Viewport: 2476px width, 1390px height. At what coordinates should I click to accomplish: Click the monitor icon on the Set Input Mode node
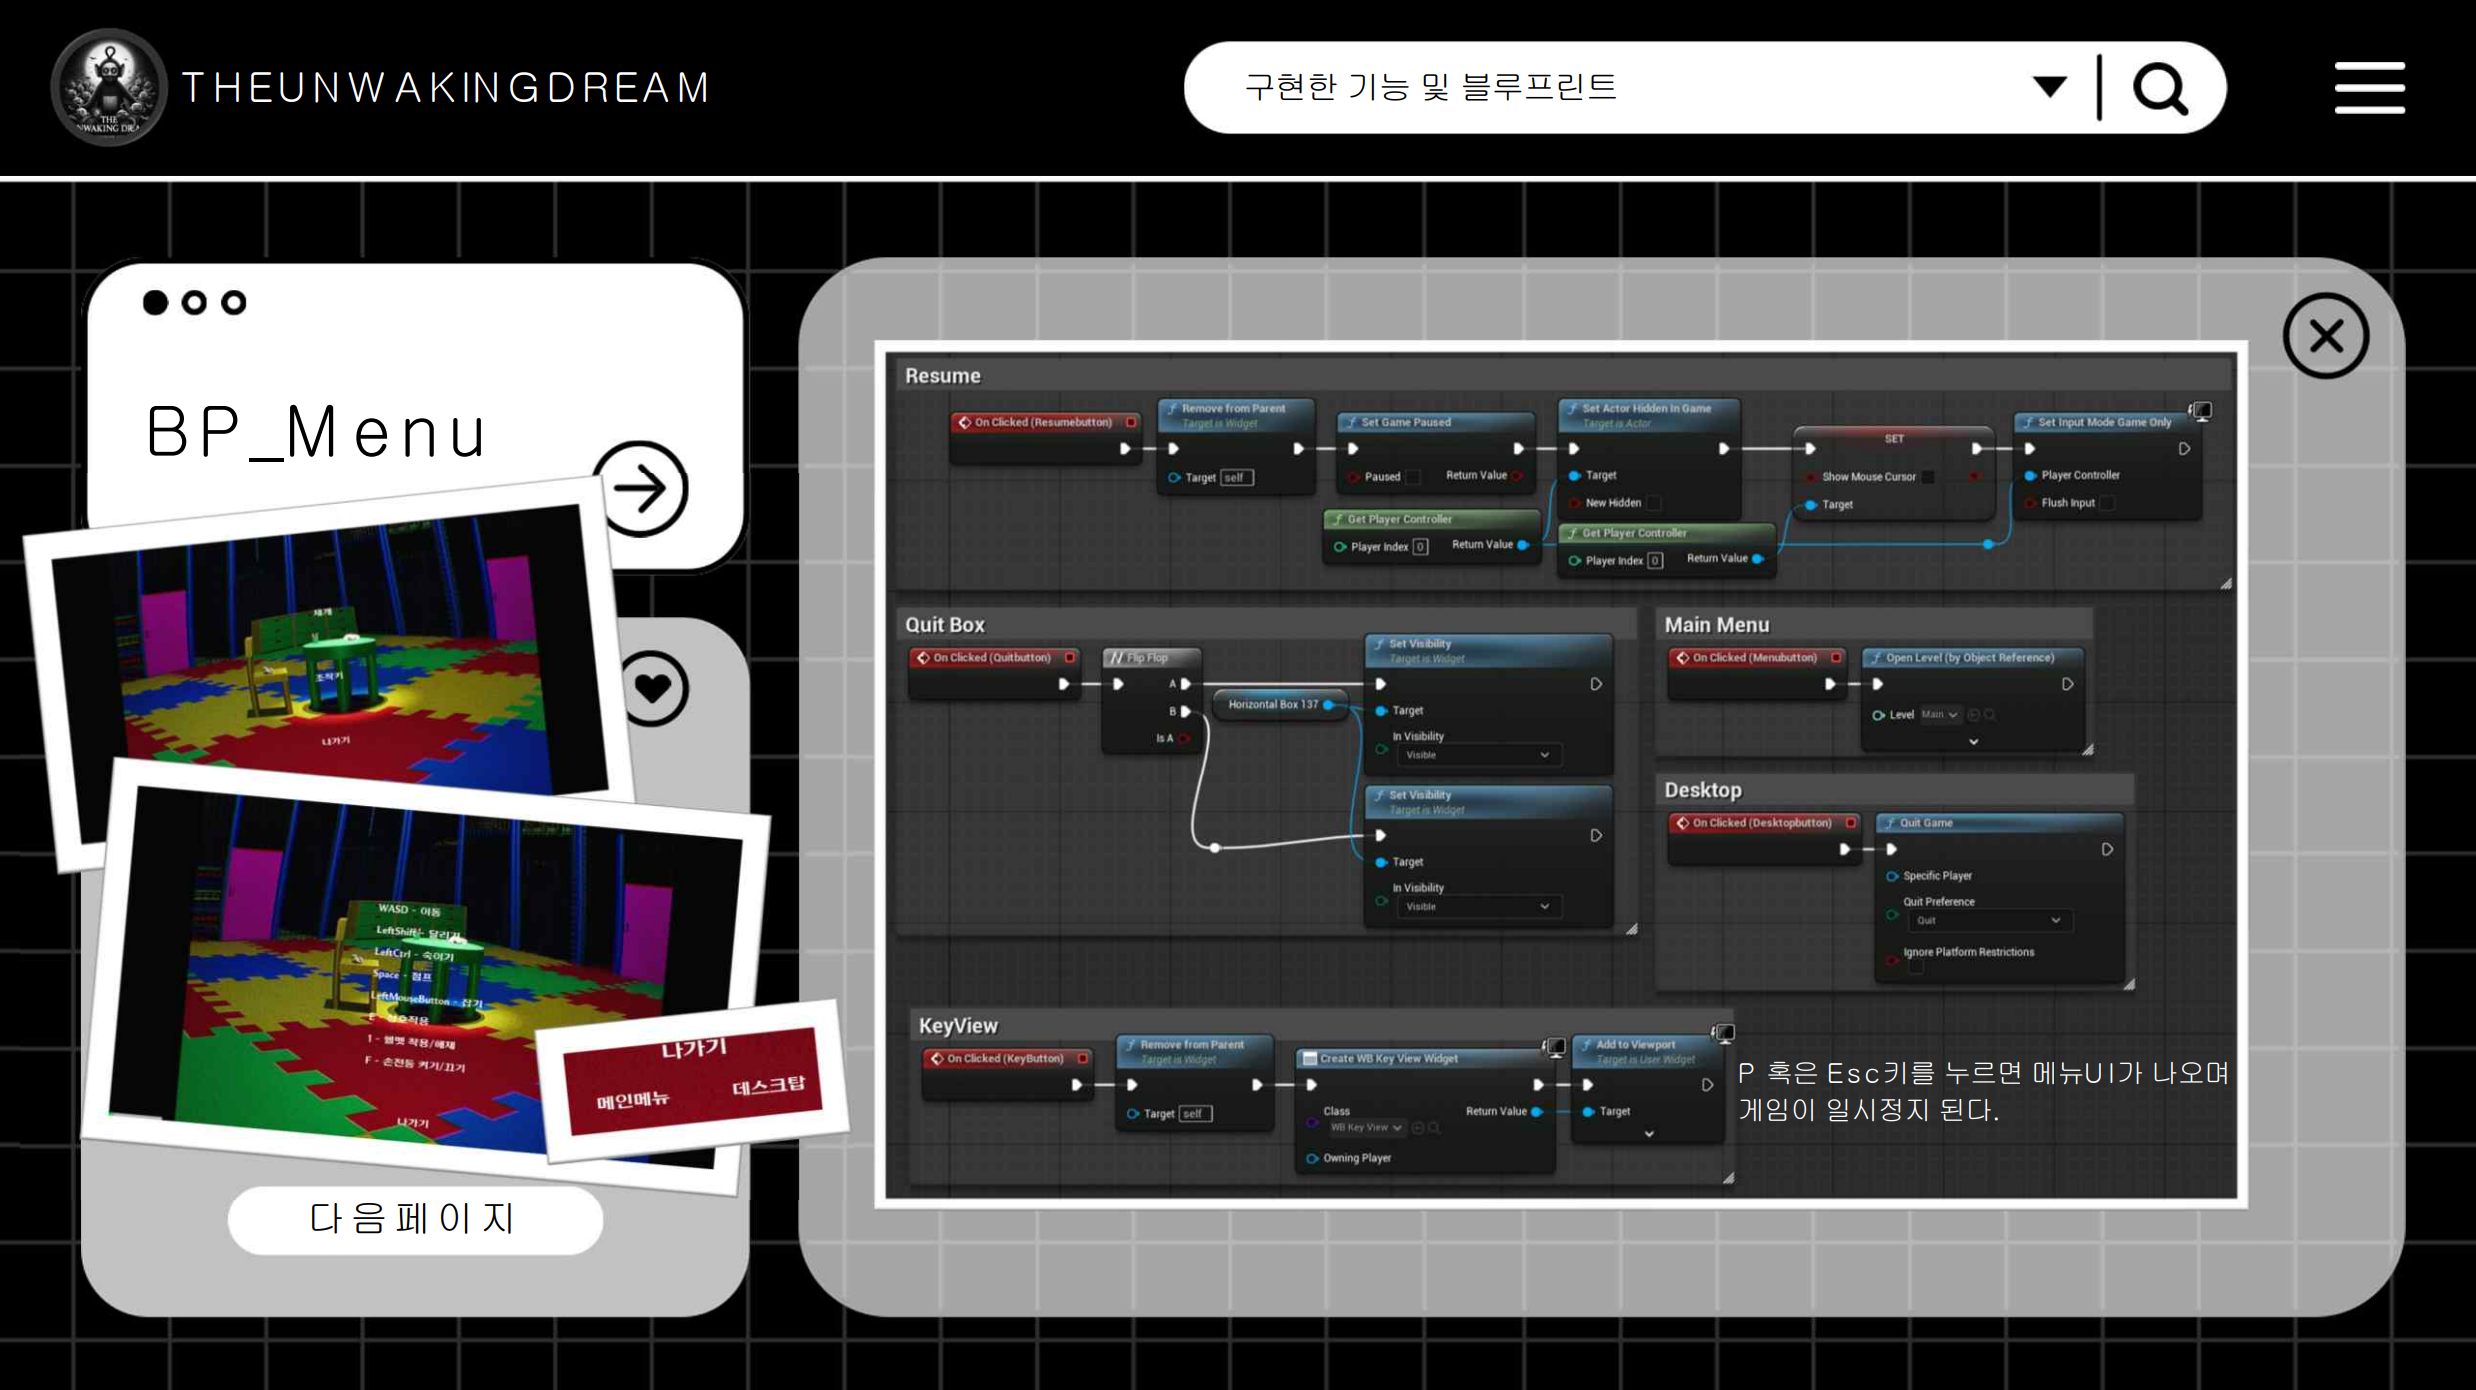click(x=2201, y=410)
